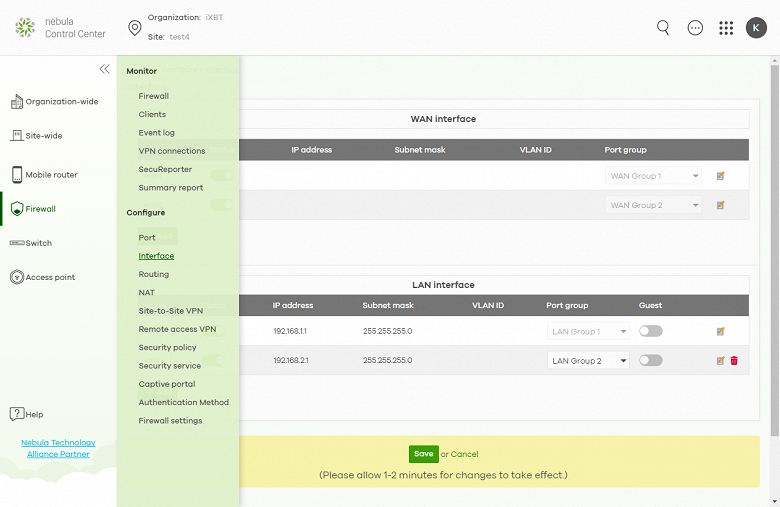Toggle Guest switch for 192.168.1.1 row
The image size is (780, 507).
651,331
